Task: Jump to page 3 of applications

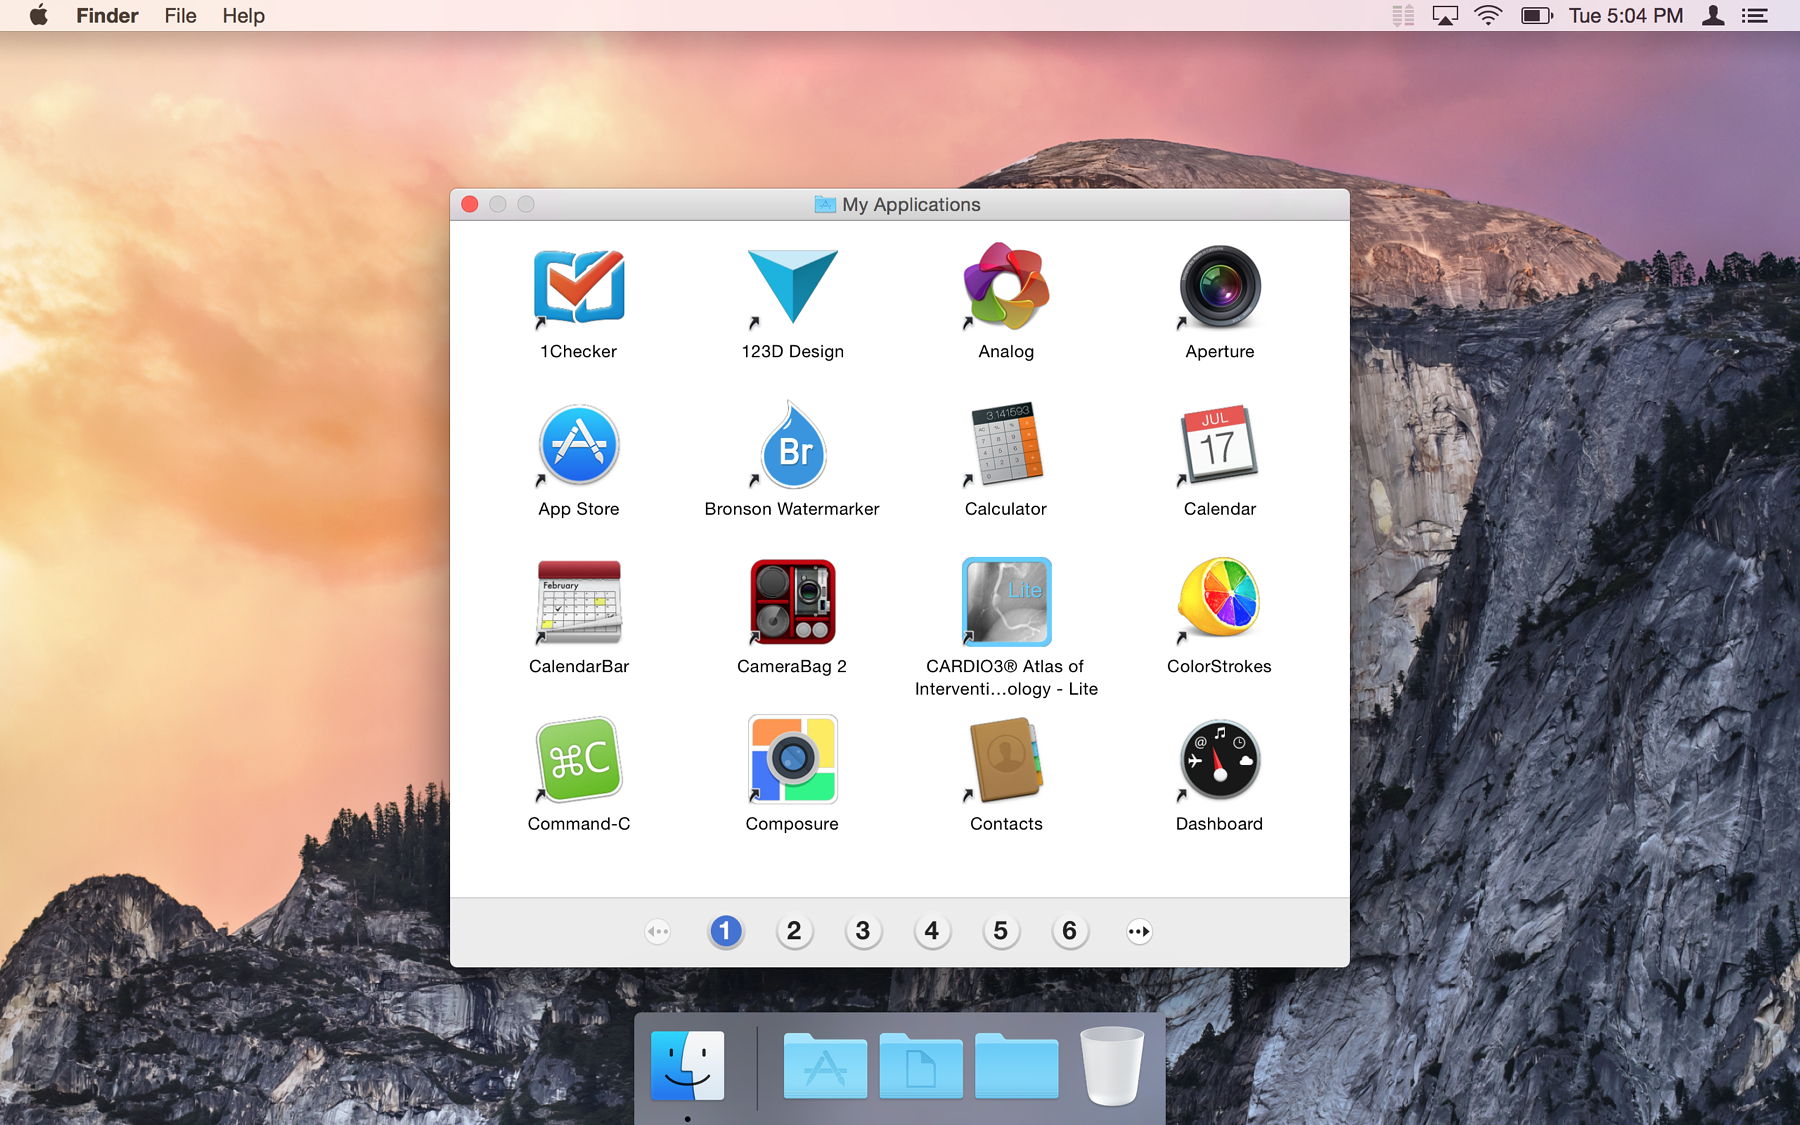Action: pos(863,931)
